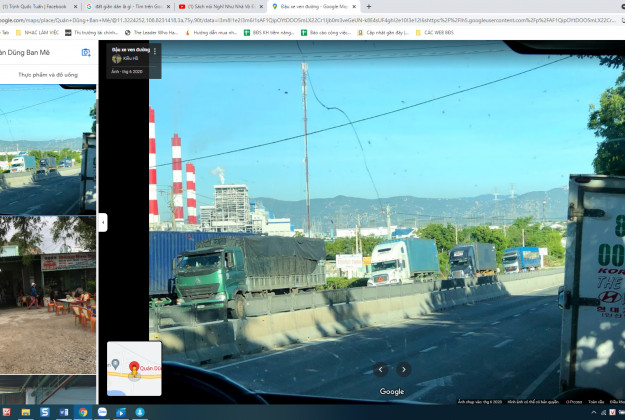Open the round blue contact taskbar icon
The height and width of the screenshot is (420, 625).
(x=140, y=412)
